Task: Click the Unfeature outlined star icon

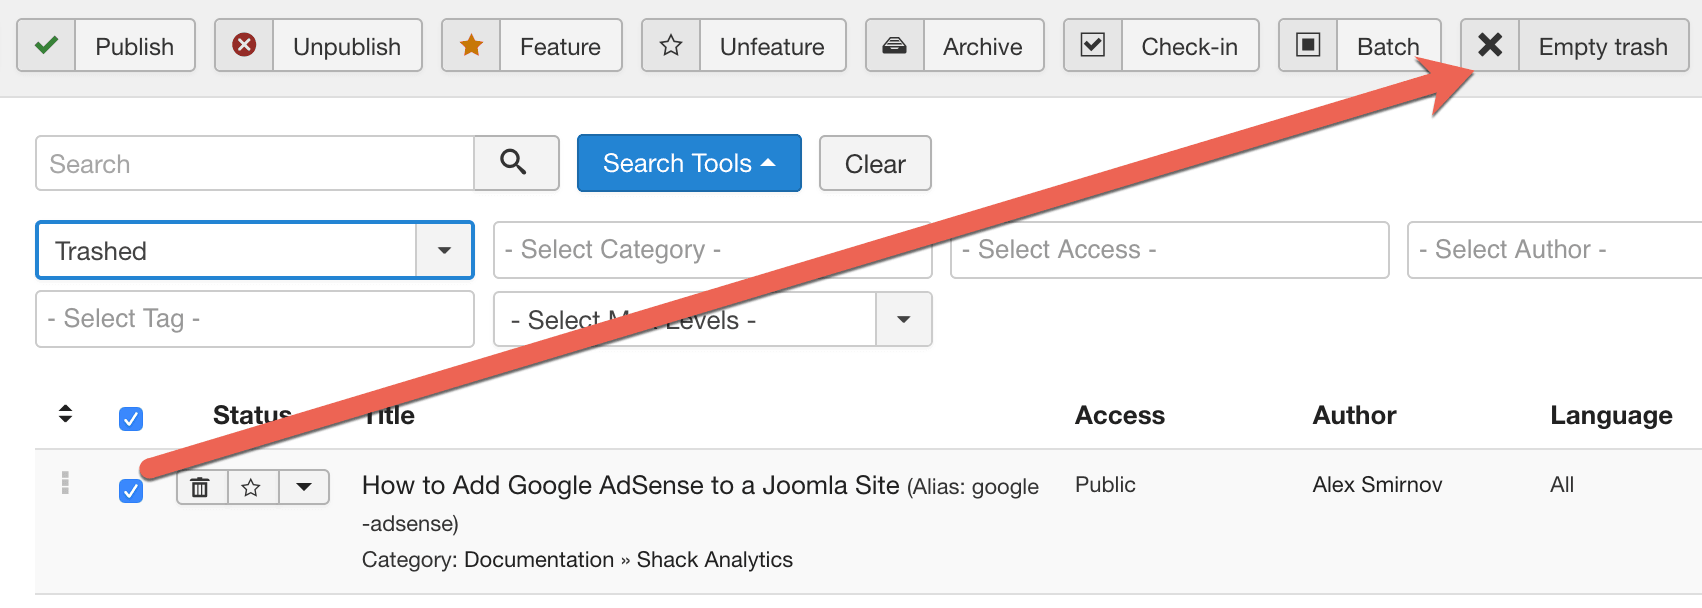Action: (x=671, y=46)
